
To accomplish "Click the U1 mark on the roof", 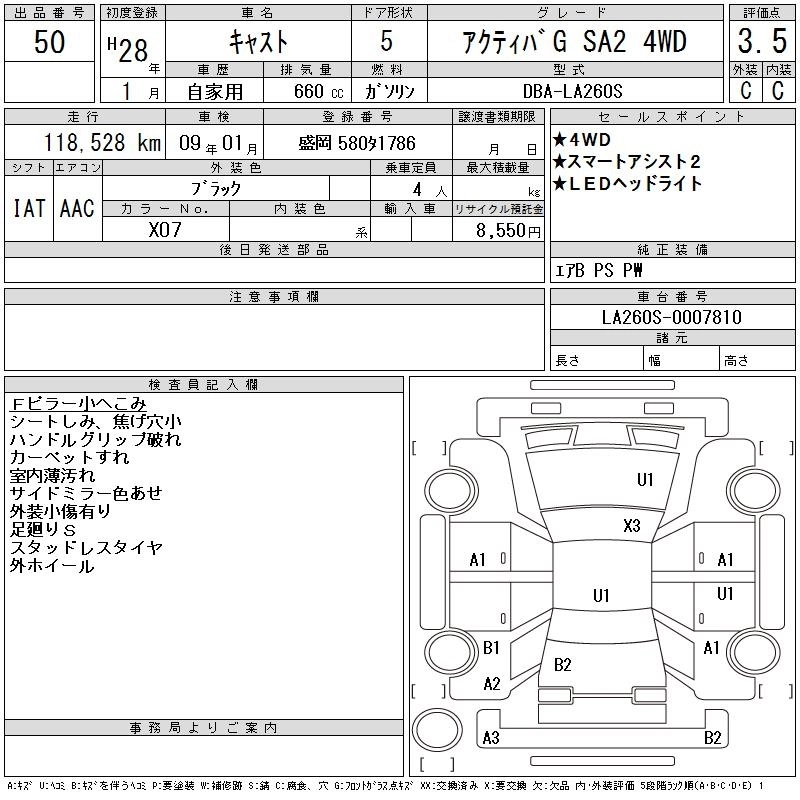I will (601, 595).
